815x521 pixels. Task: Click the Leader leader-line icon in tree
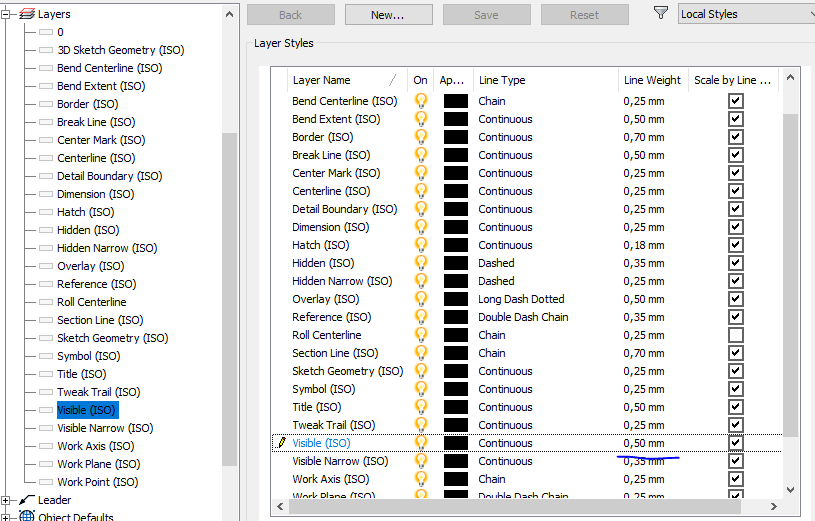tap(27, 500)
